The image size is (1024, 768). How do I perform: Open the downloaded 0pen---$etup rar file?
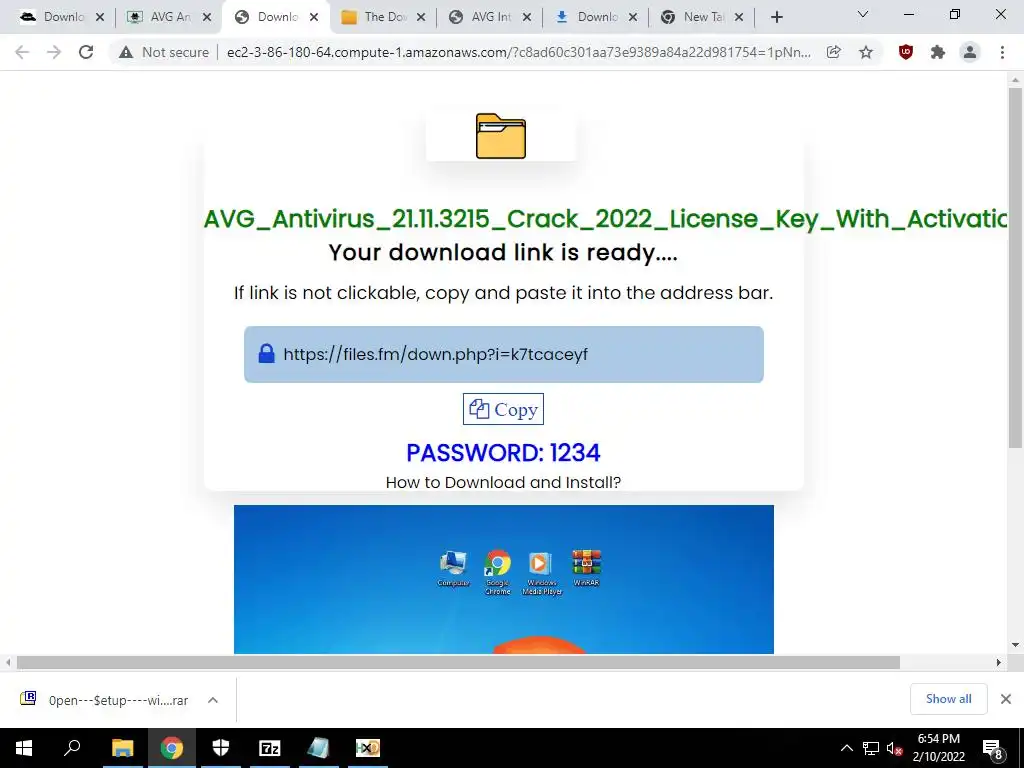pos(104,700)
